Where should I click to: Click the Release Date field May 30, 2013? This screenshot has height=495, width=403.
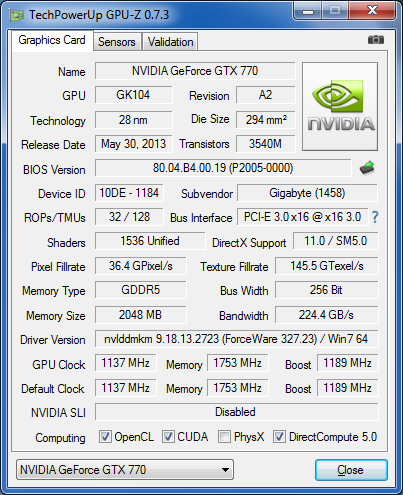click(133, 144)
